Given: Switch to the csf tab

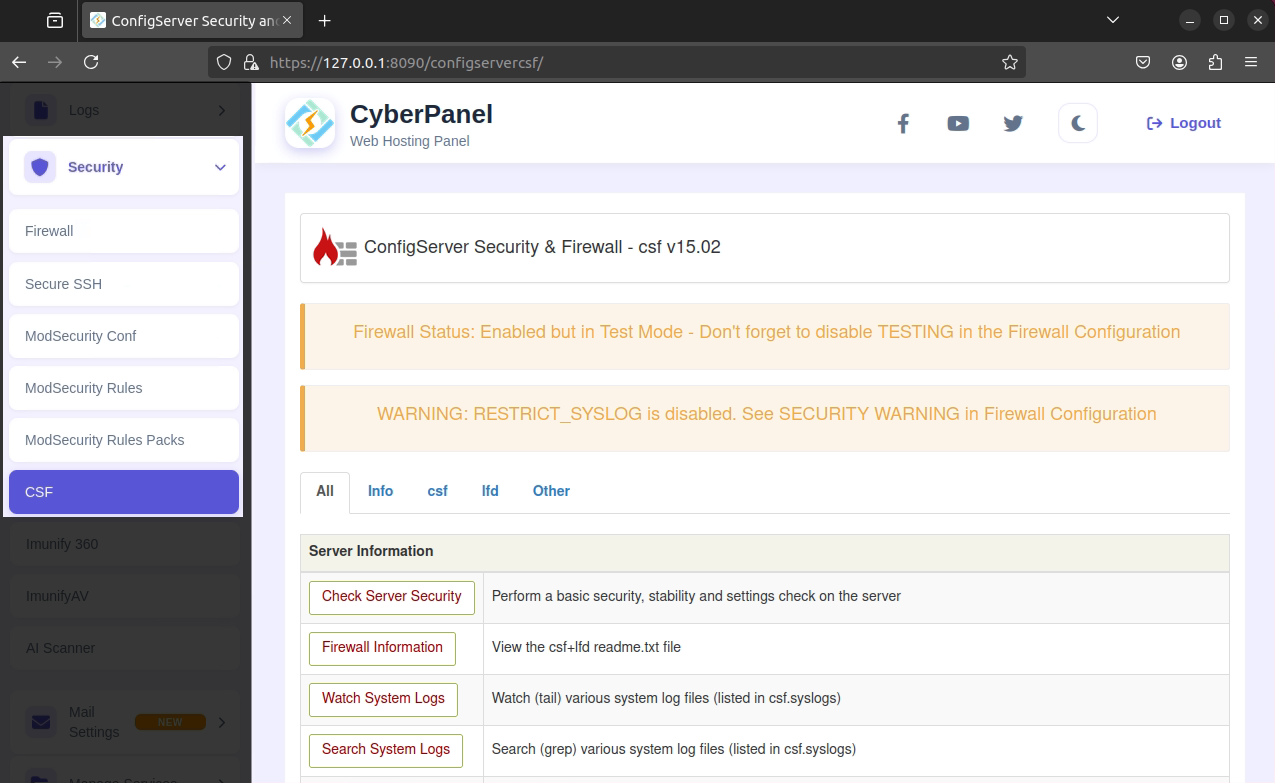Looking at the screenshot, I should [437, 491].
